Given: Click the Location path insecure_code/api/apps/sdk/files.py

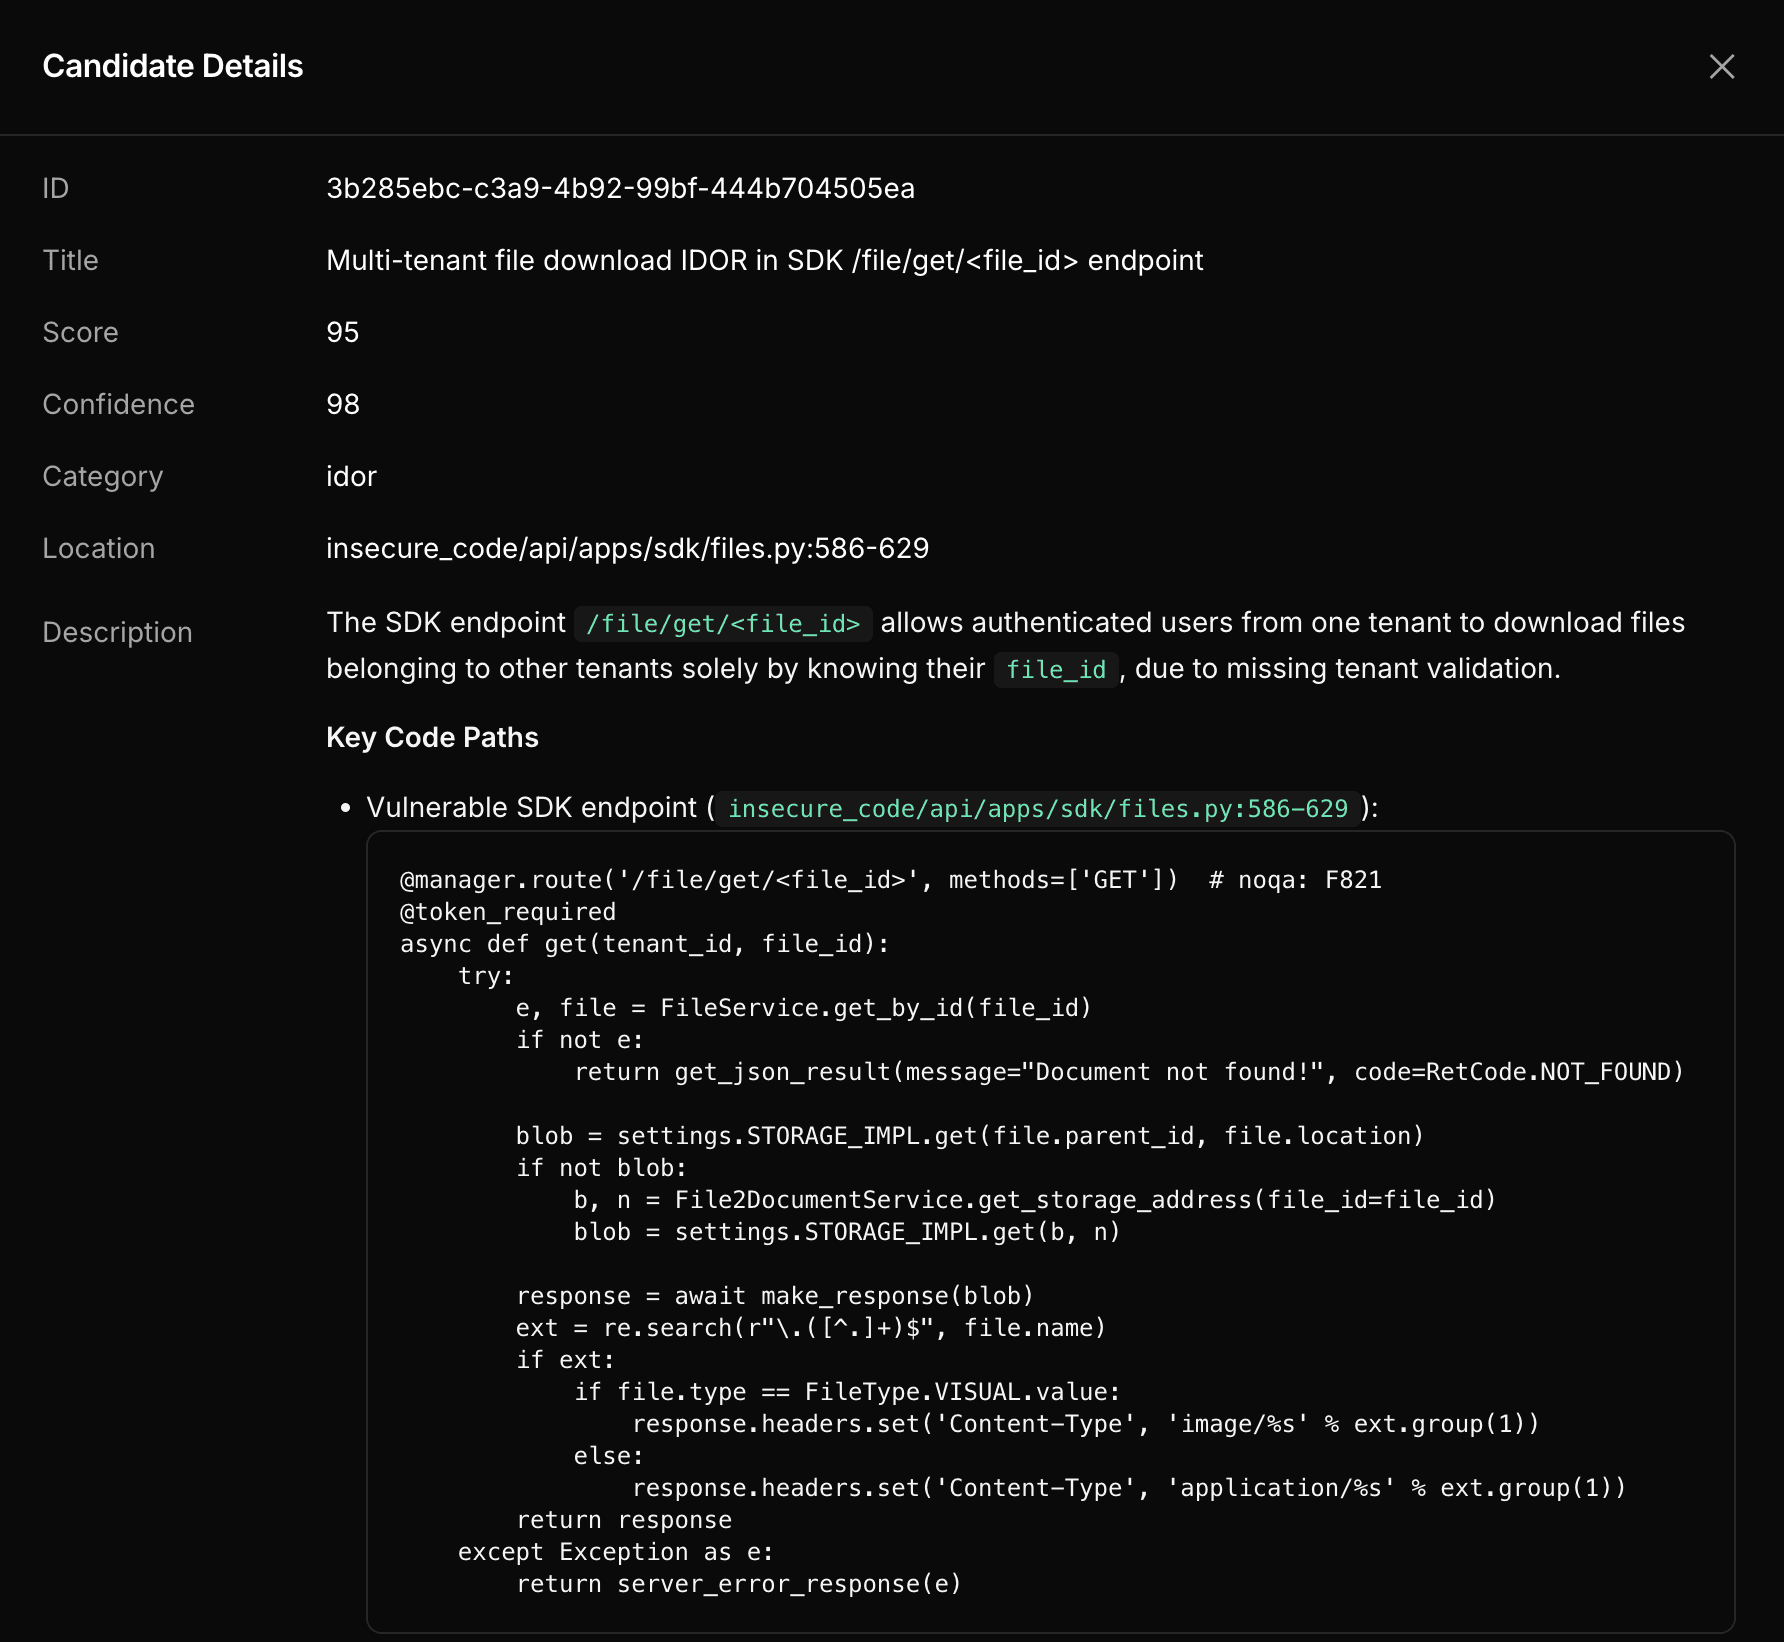Looking at the screenshot, I should (628, 548).
